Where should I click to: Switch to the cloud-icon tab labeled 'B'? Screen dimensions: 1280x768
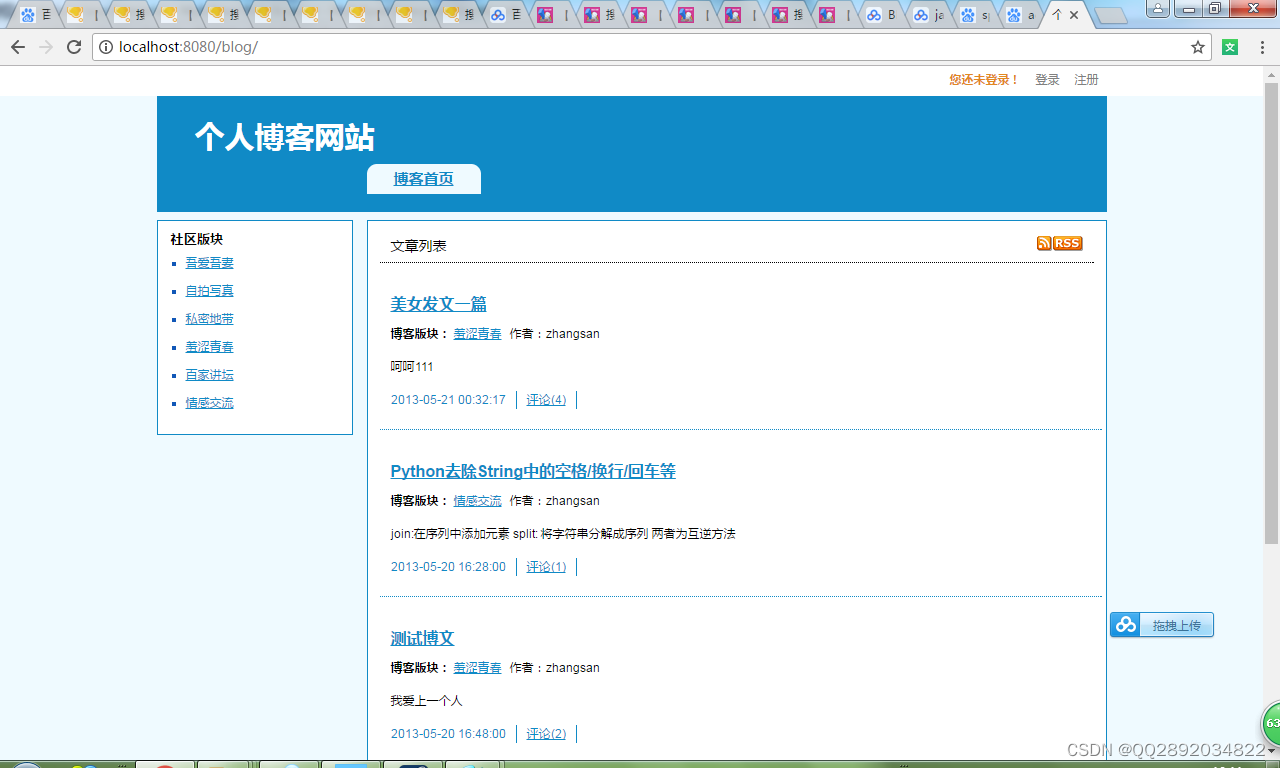pyautogui.click(x=882, y=15)
